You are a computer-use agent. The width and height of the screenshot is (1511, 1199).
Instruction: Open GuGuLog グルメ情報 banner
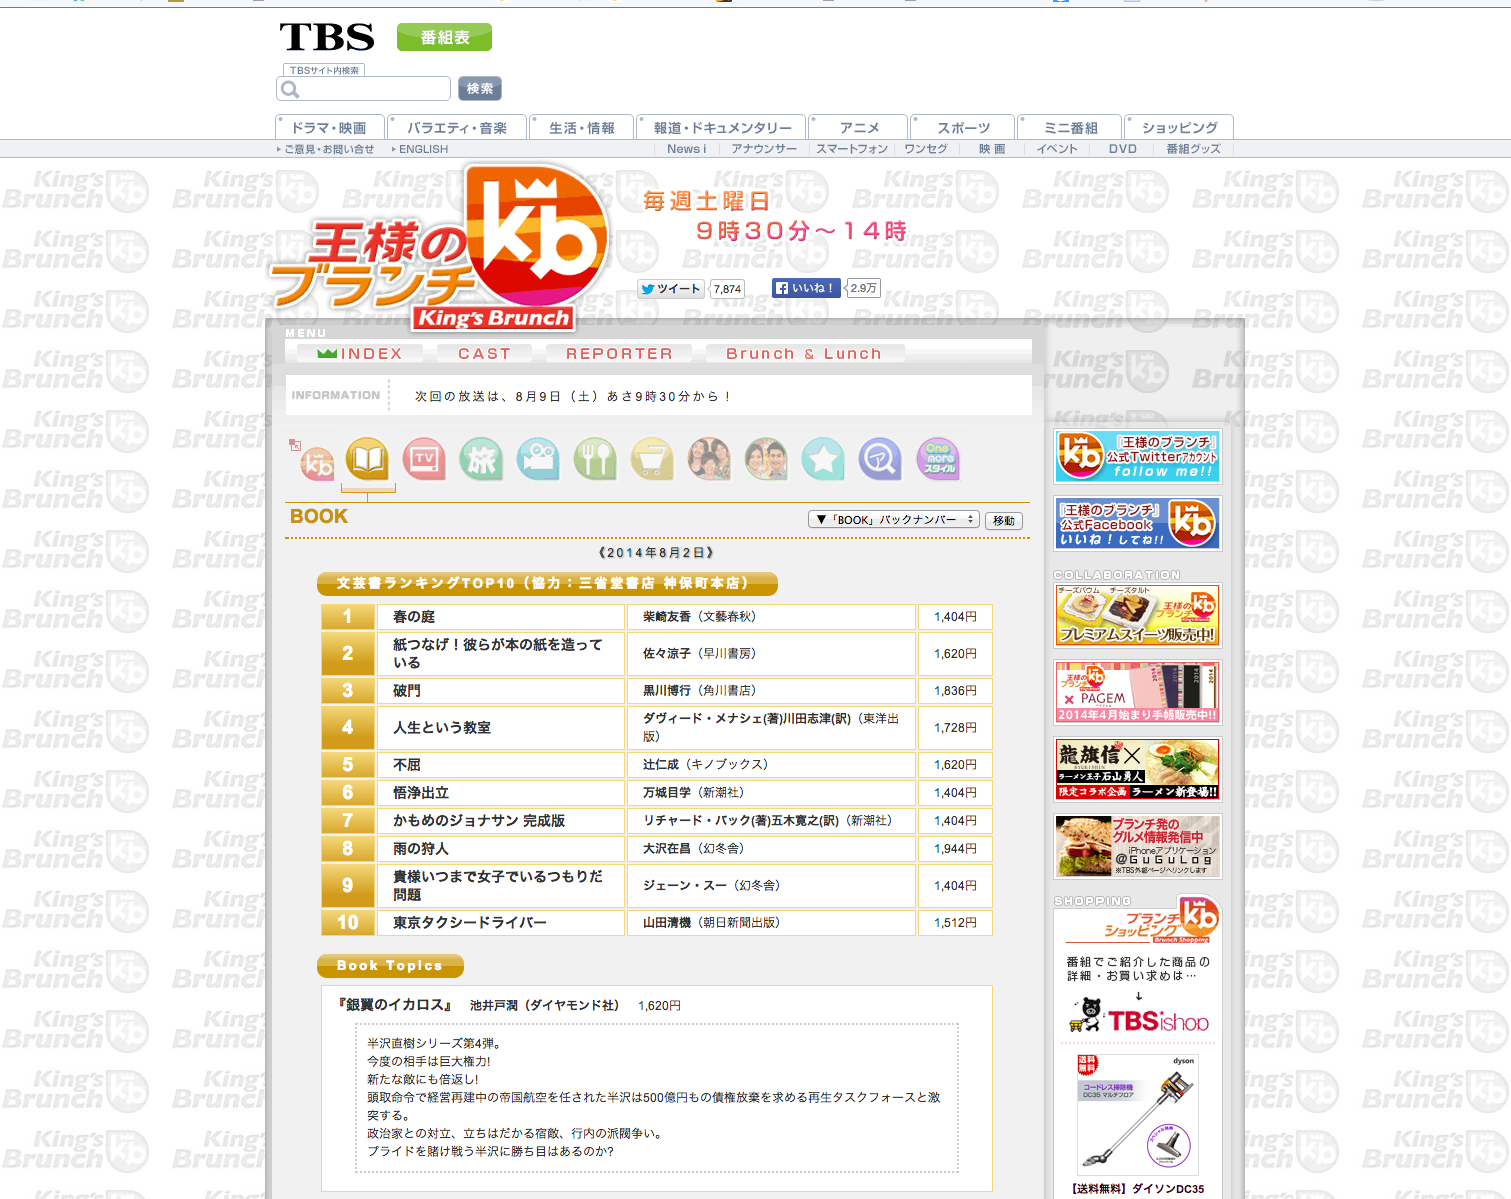(1138, 846)
